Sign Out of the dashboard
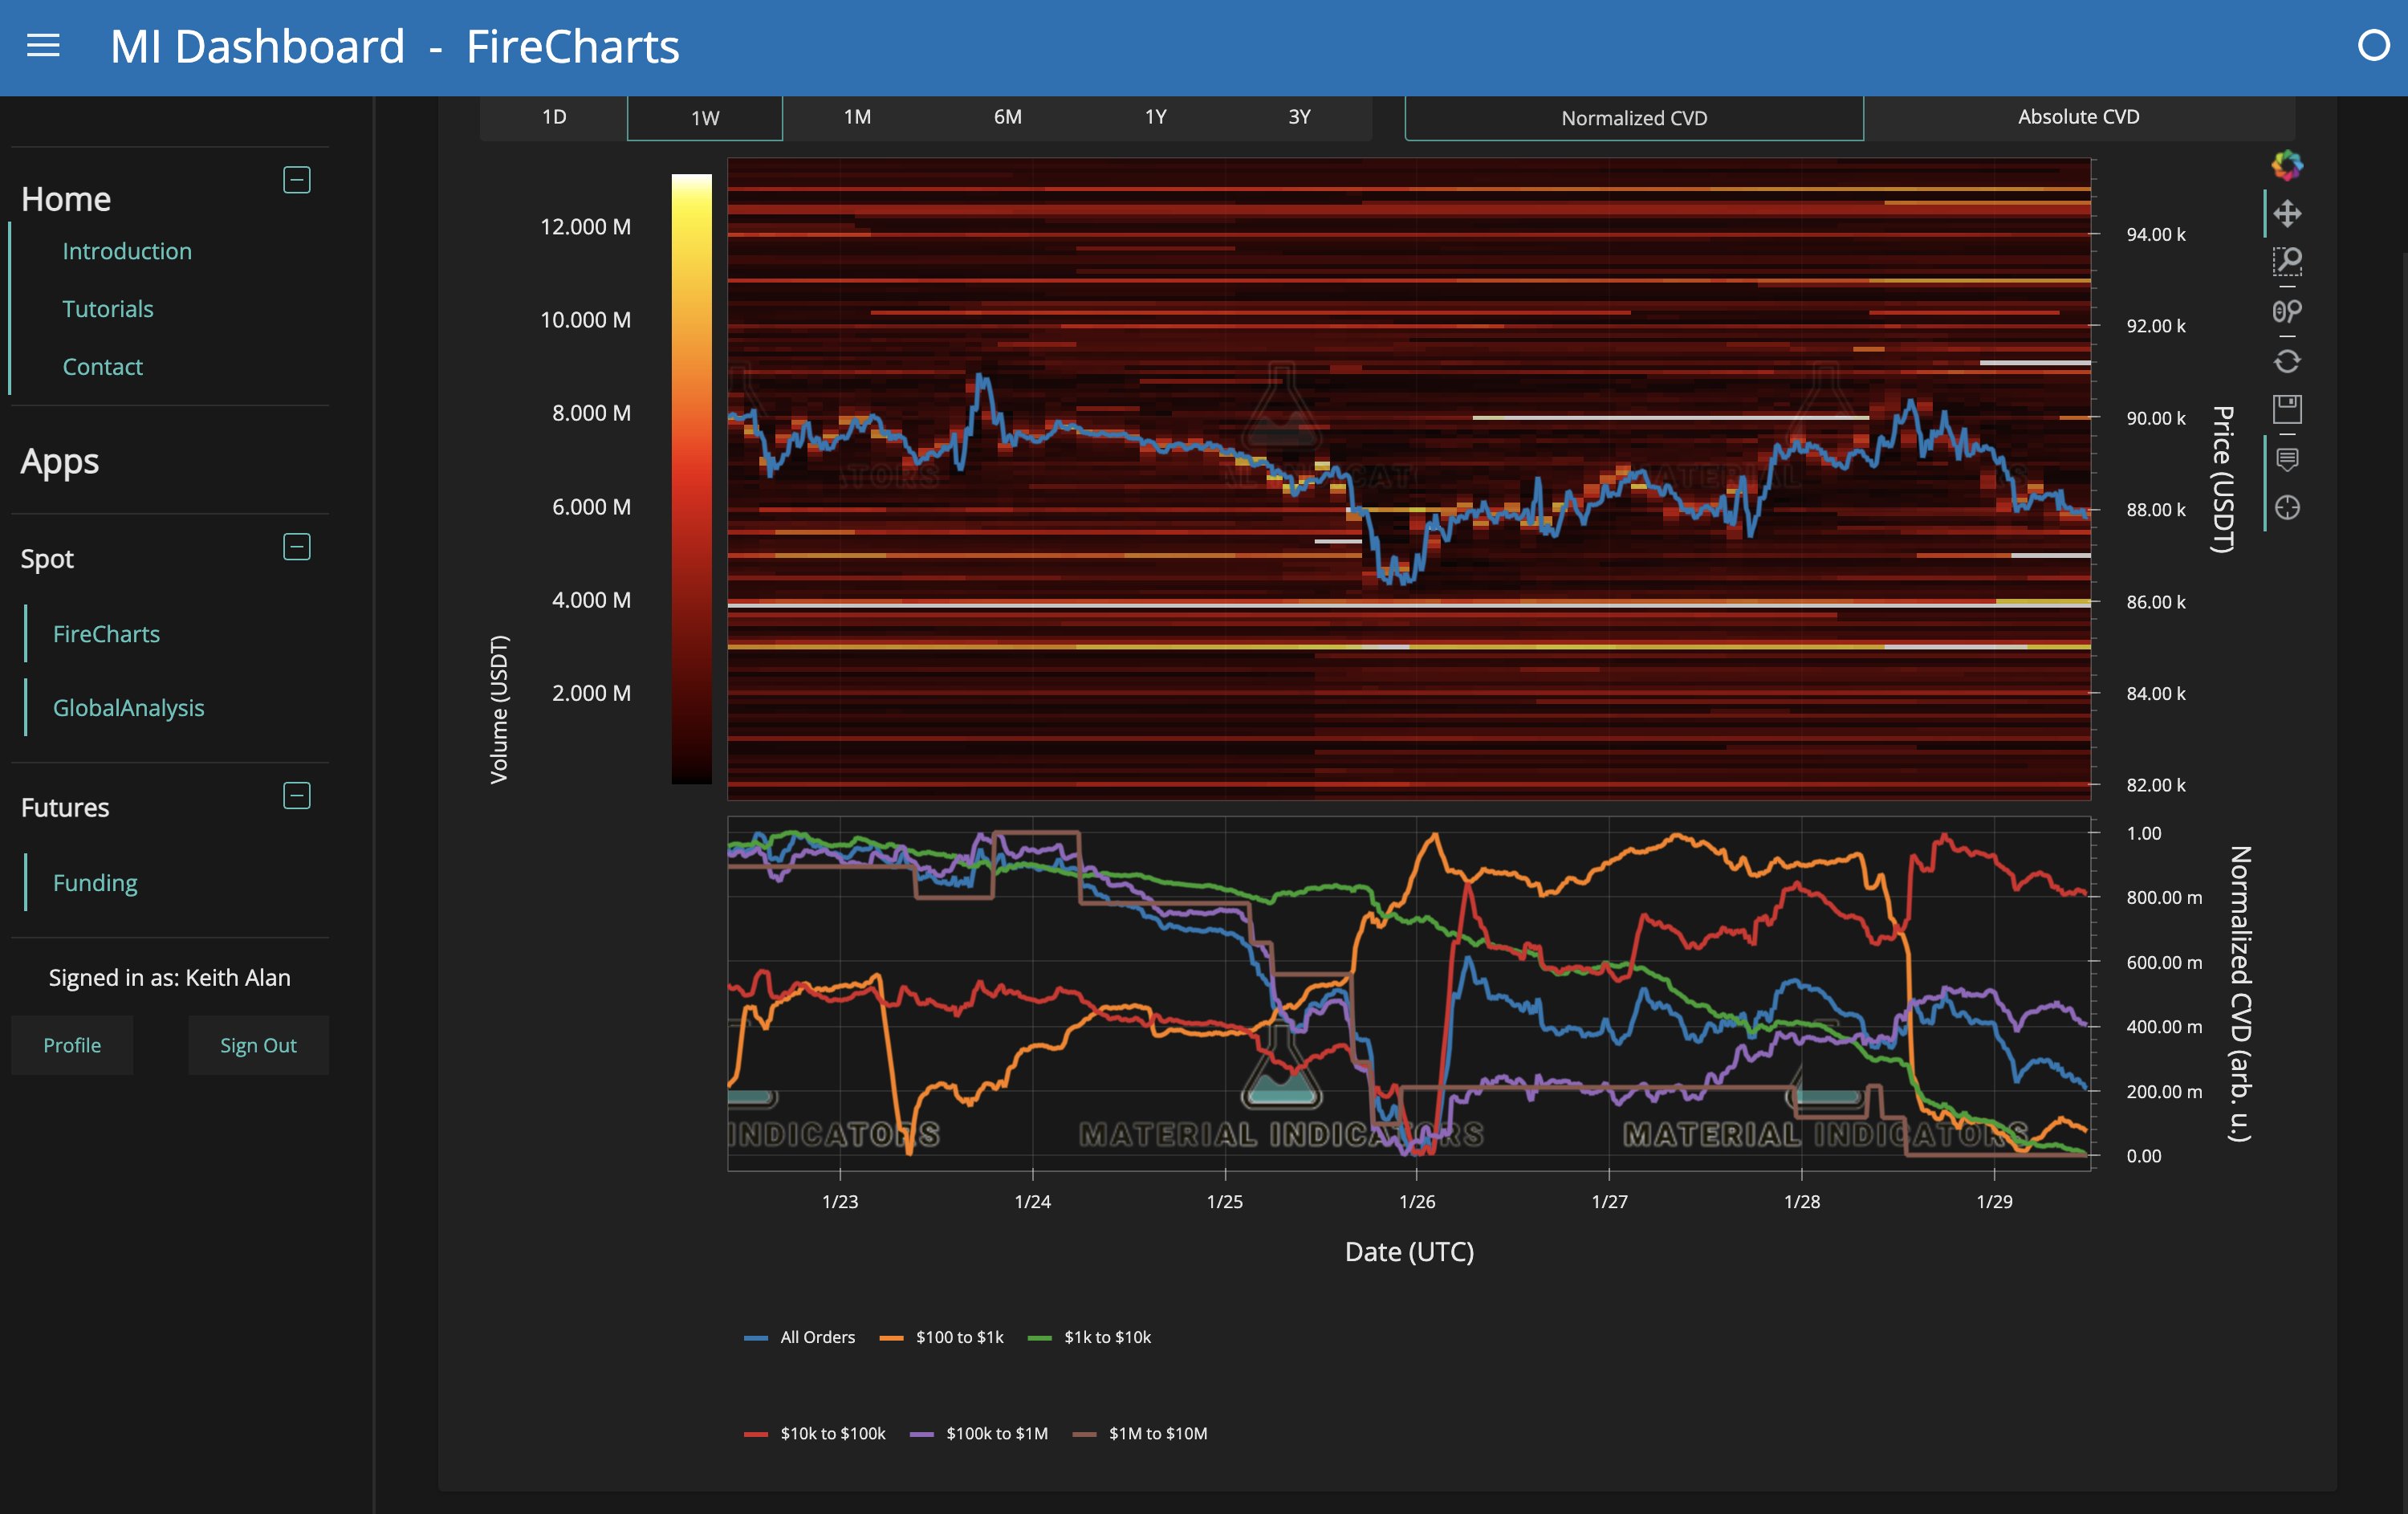The image size is (2408, 1514). click(x=258, y=1044)
